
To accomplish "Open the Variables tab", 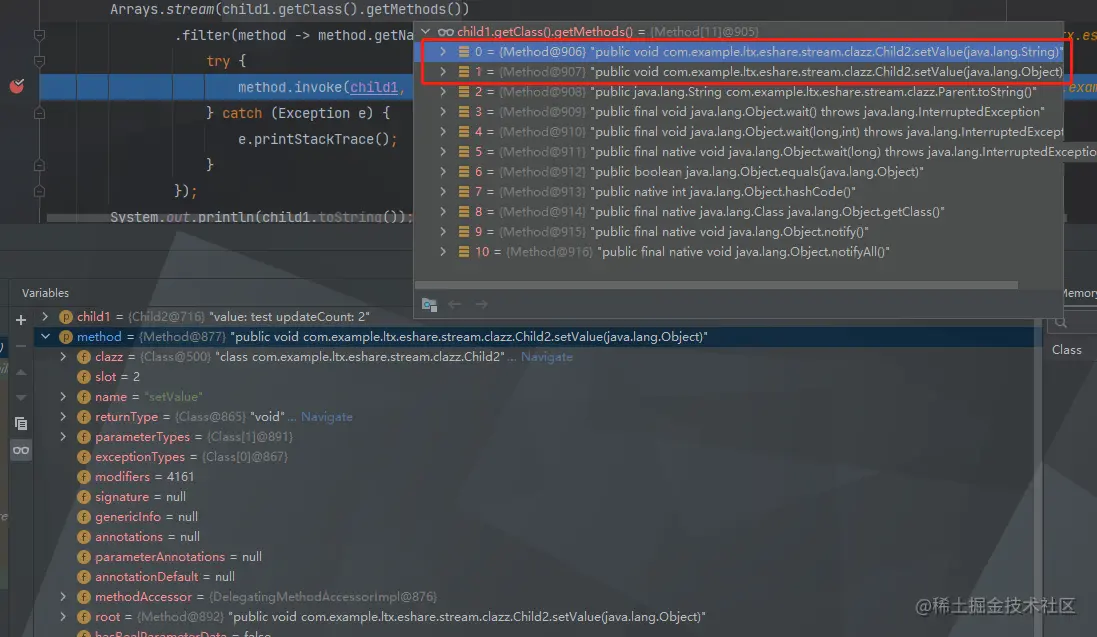I will (x=45, y=293).
